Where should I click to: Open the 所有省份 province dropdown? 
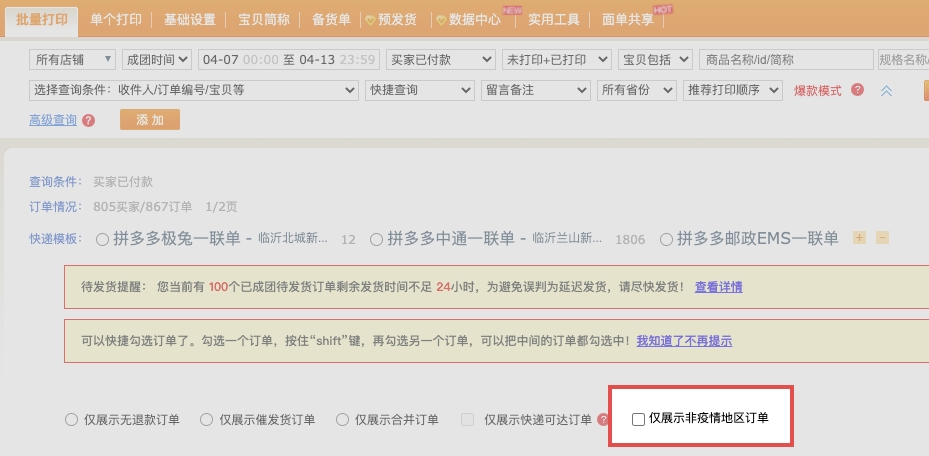tap(636, 90)
